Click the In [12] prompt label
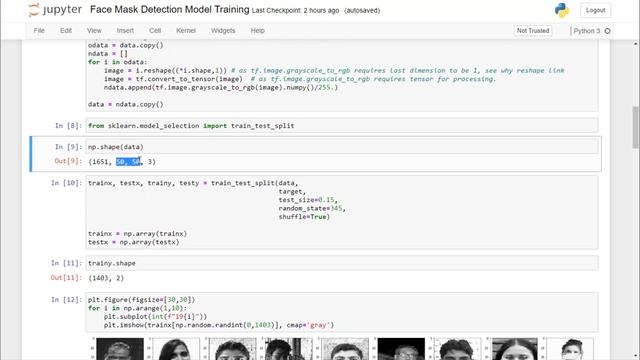This screenshot has width=640, height=360. point(66,300)
